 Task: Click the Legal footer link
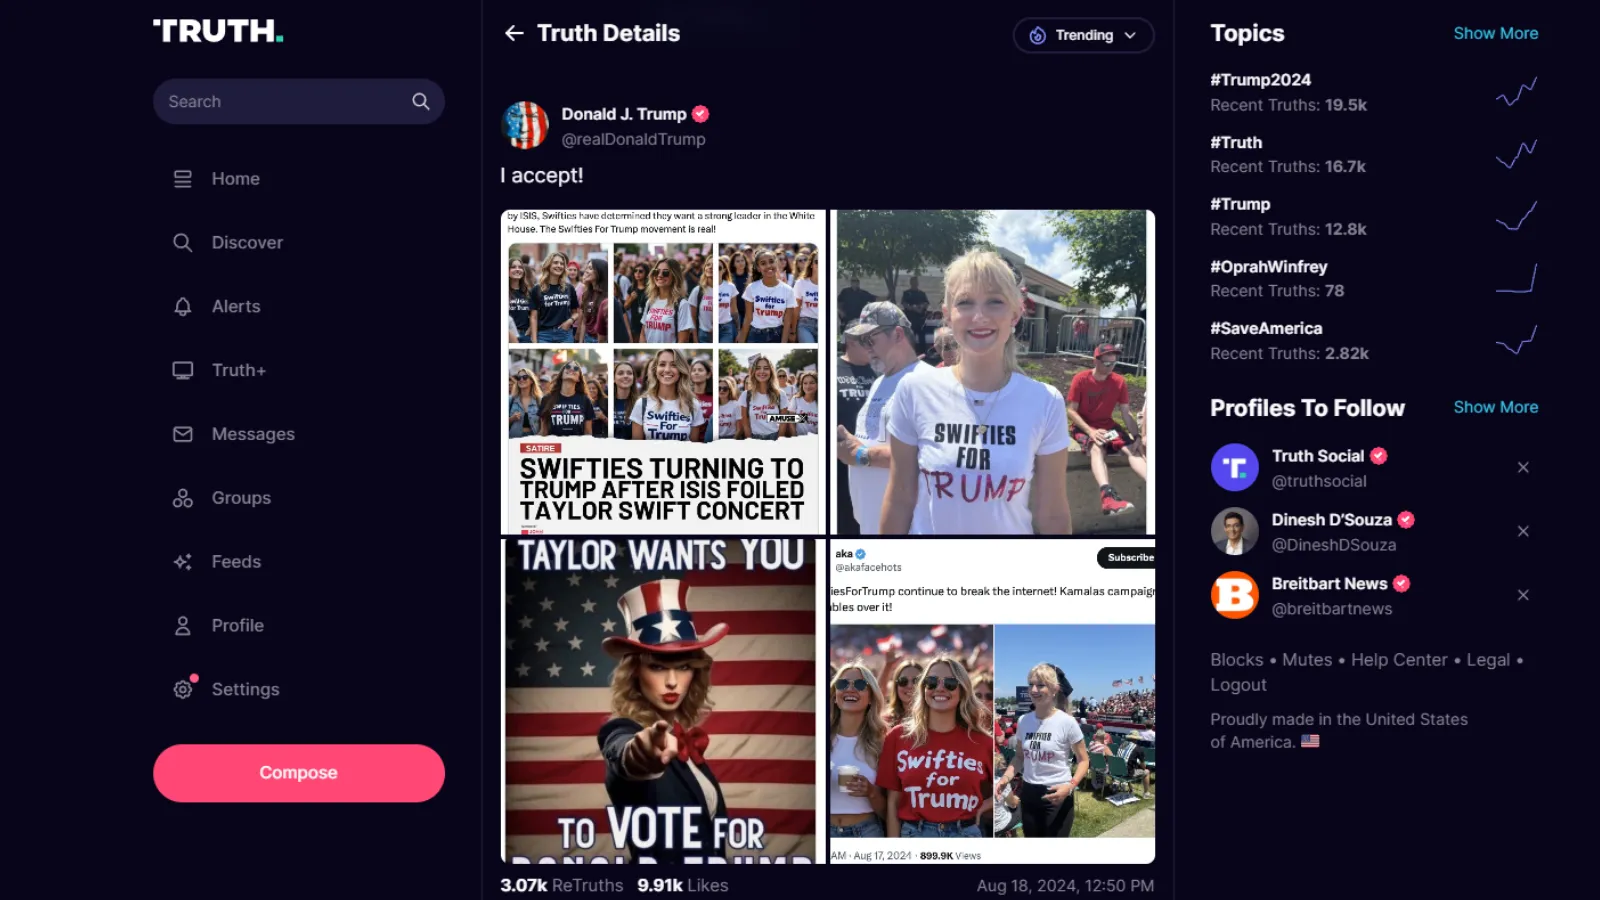(1488, 660)
